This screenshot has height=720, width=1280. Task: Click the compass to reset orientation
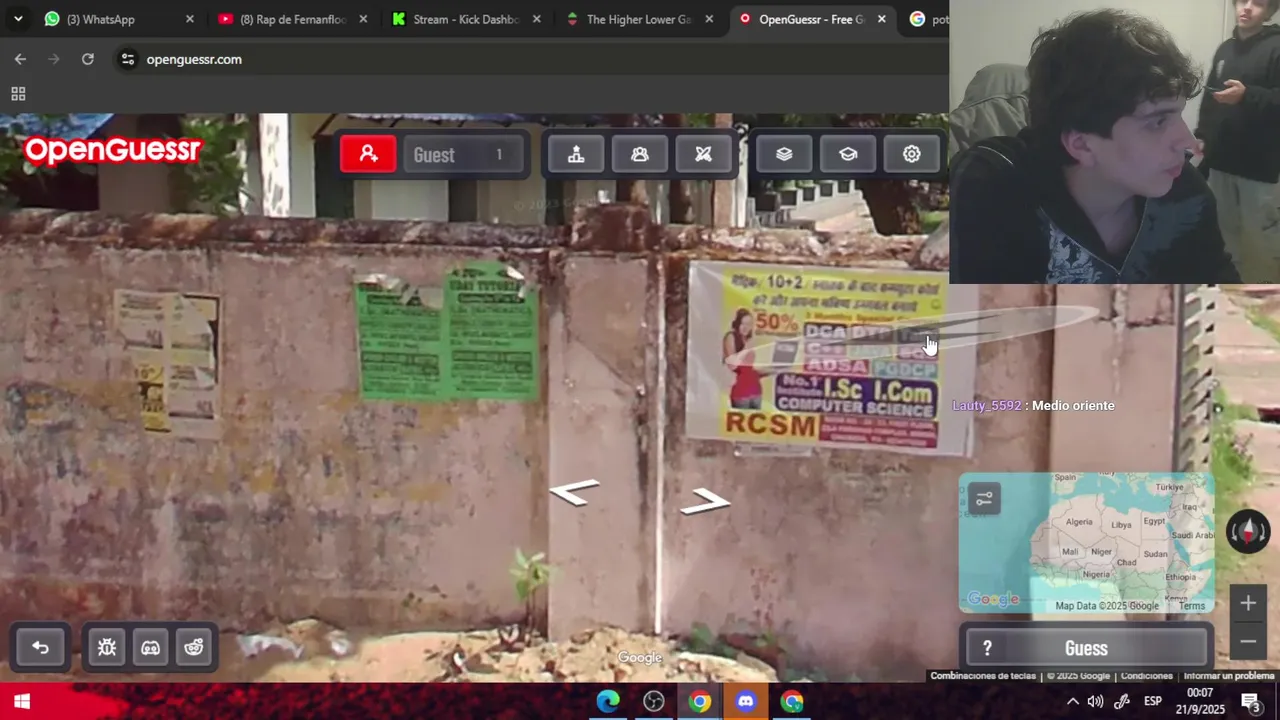tap(1247, 531)
